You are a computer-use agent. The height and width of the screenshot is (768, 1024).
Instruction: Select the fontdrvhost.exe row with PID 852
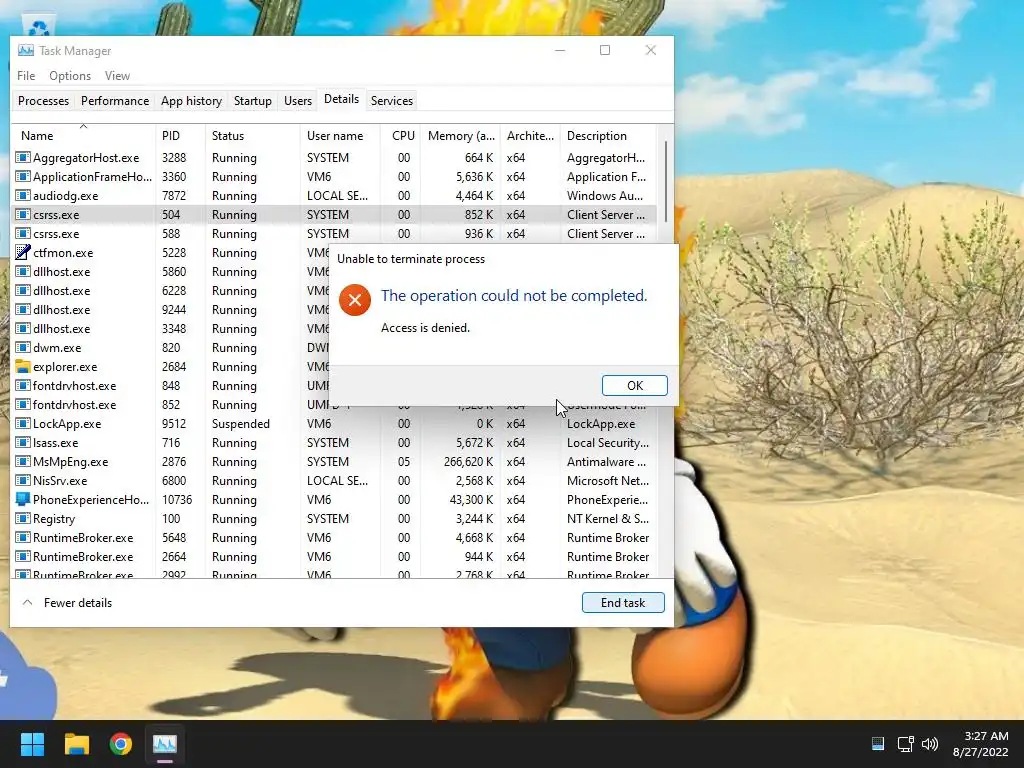(171, 404)
